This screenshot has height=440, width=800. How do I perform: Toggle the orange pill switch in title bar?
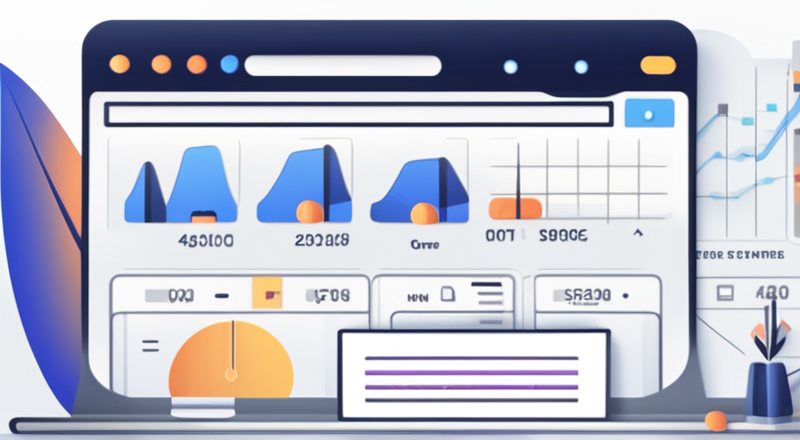658,65
